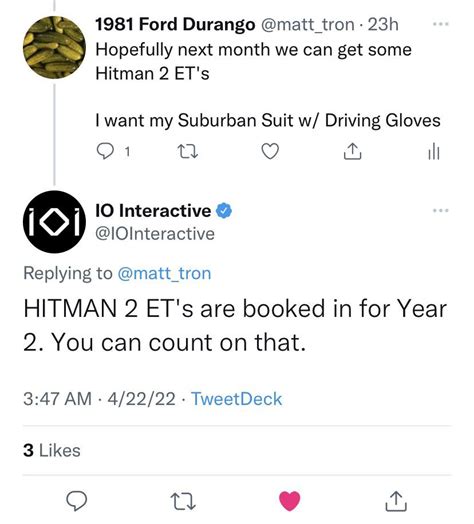Screen dimensions: 474x524
Task: Click the blue verified badge
Action: tap(224, 211)
